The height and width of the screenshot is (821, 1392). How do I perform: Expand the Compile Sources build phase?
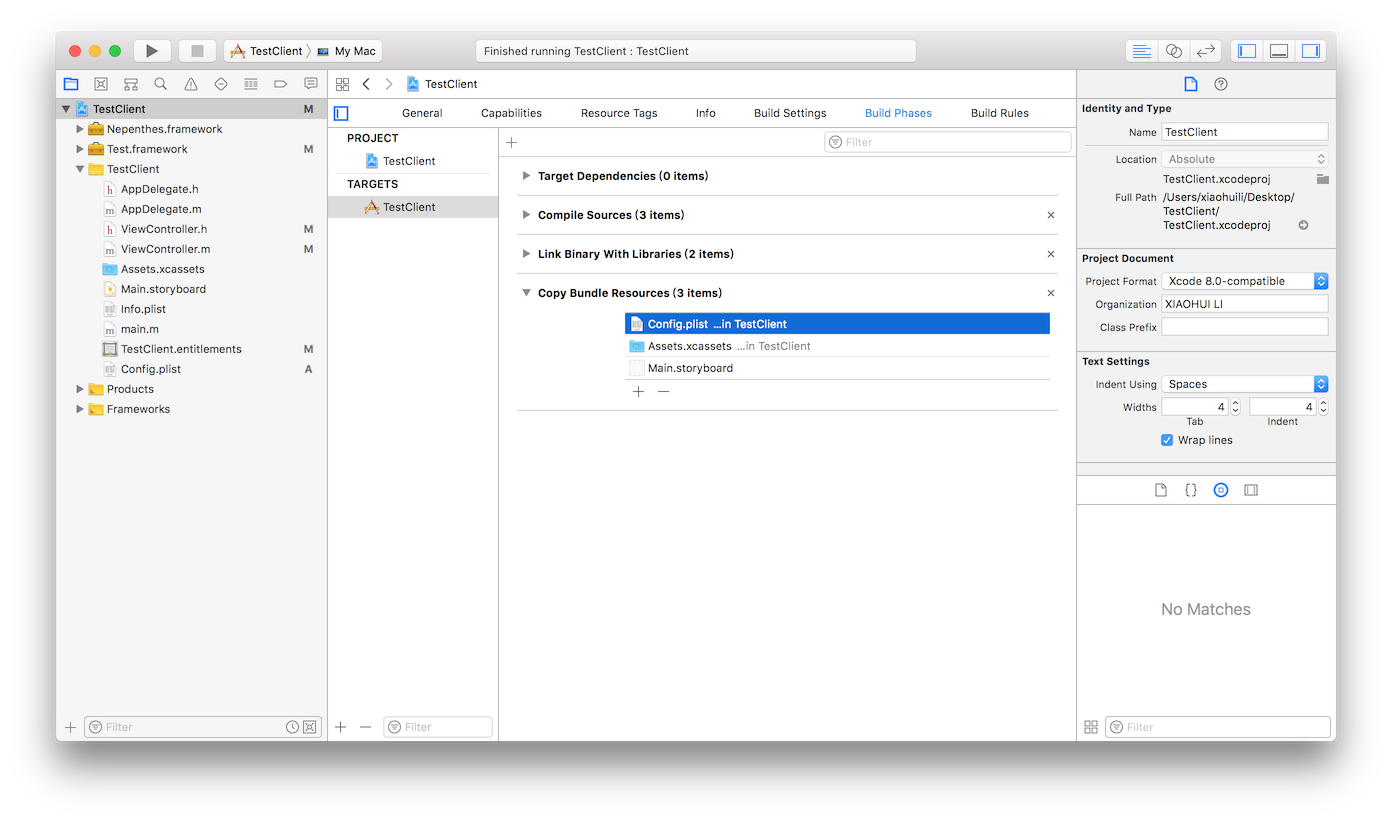[x=526, y=215]
